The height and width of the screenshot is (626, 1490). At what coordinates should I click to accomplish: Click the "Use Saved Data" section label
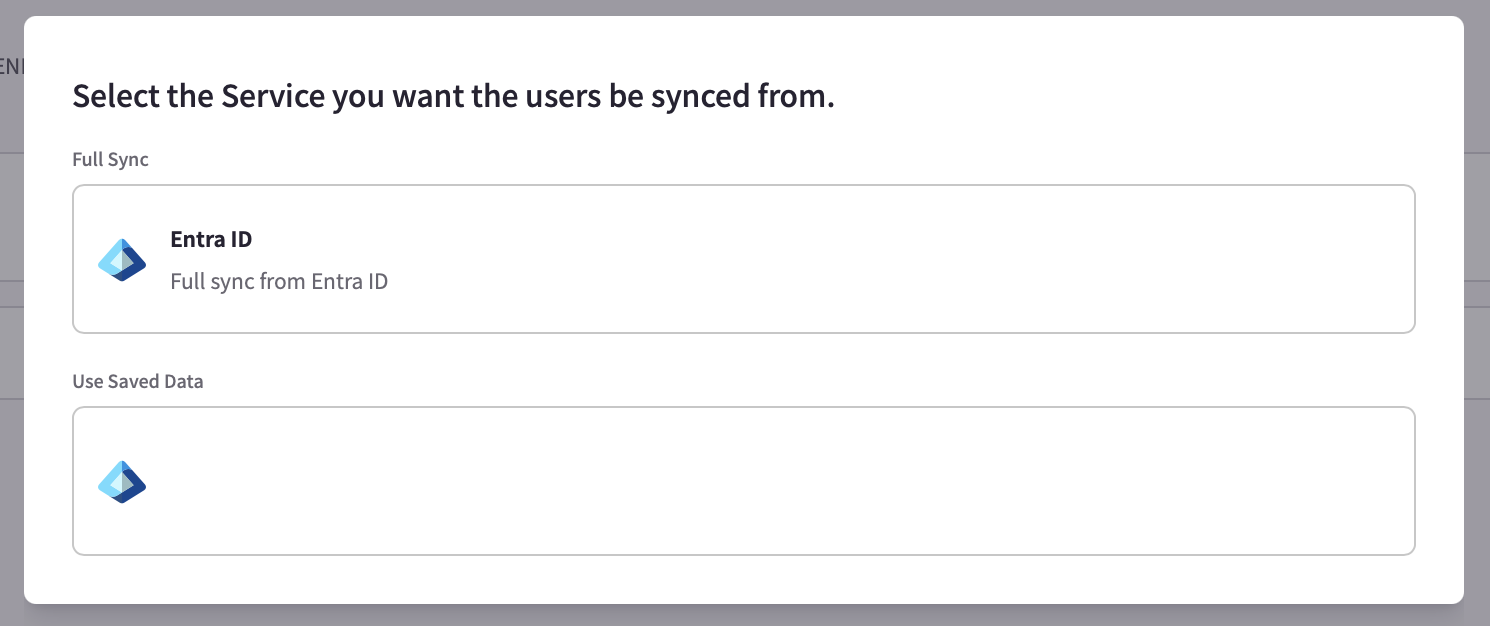coord(138,381)
